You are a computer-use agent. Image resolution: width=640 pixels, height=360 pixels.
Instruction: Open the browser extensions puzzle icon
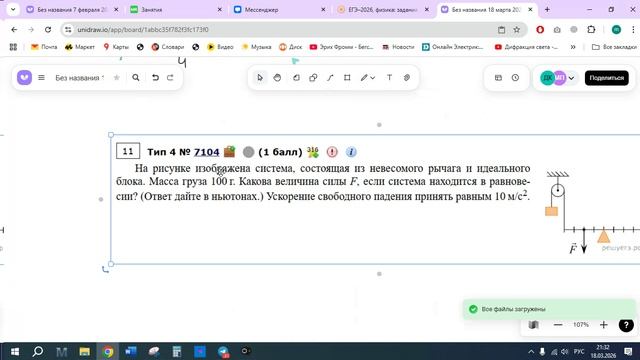[x=591, y=29]
